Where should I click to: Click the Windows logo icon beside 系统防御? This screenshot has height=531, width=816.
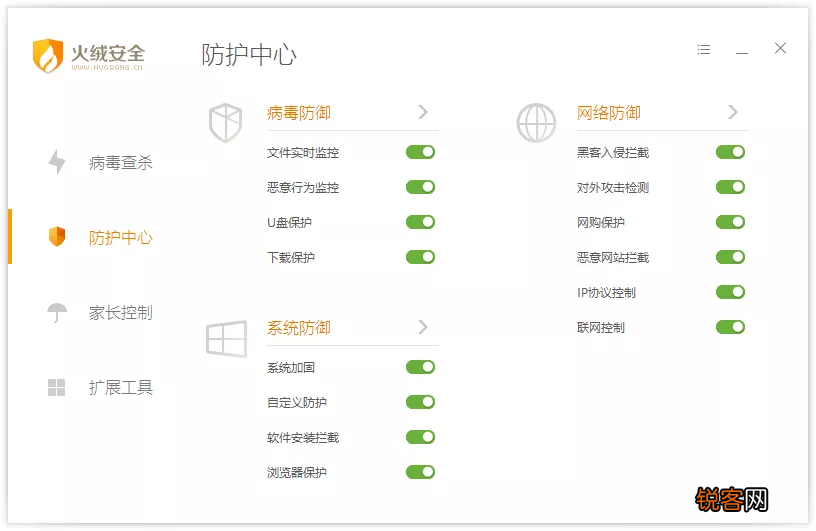[x=226, y=339]
